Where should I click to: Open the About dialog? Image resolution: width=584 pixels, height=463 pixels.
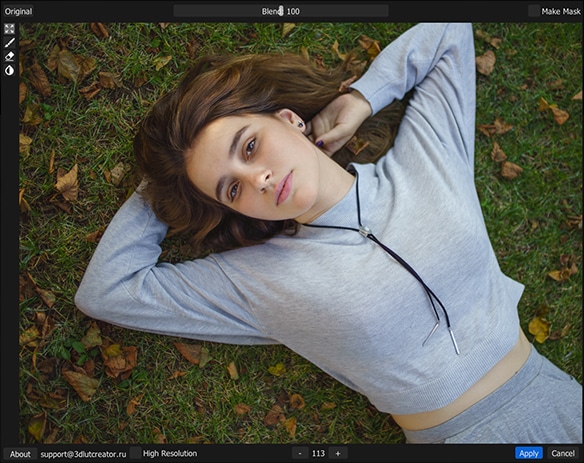[x=20, y=454]
